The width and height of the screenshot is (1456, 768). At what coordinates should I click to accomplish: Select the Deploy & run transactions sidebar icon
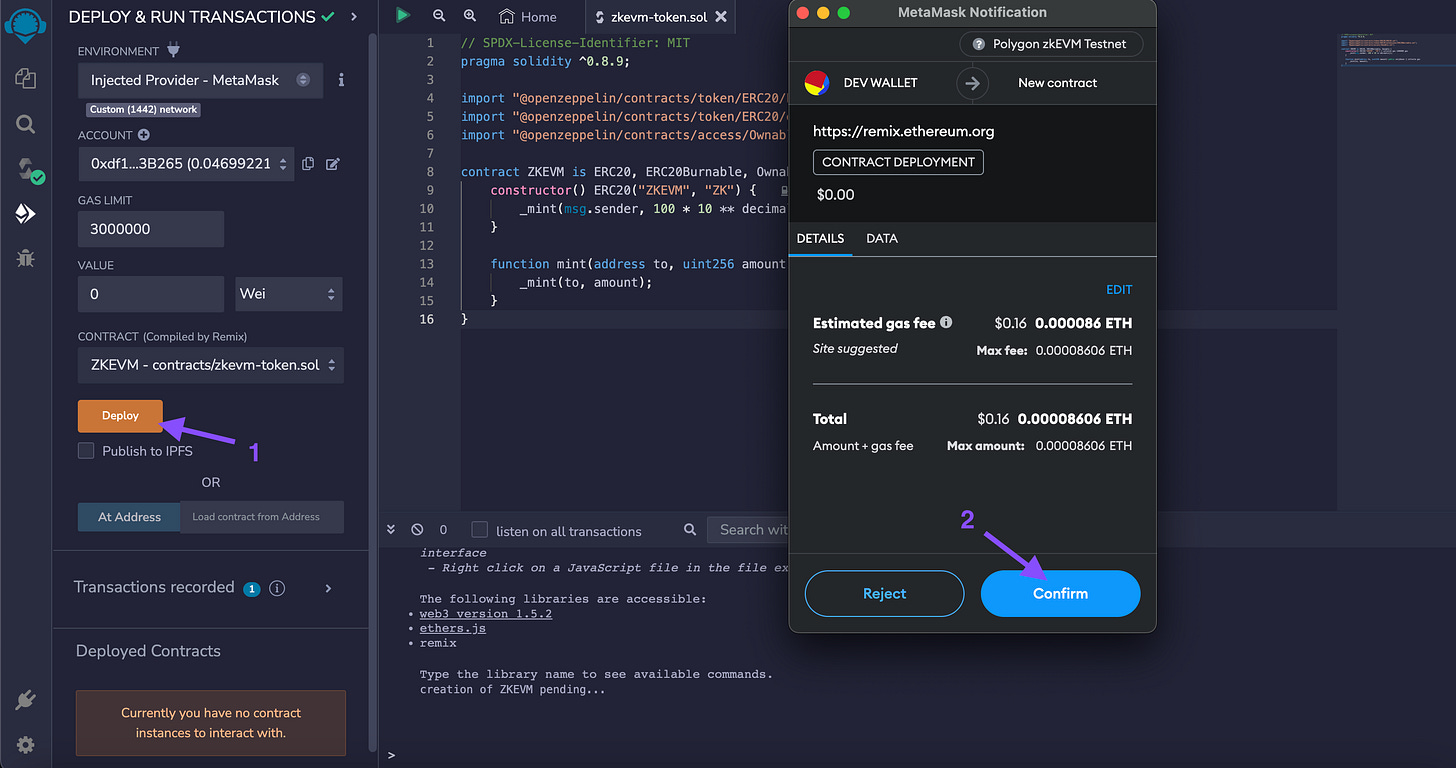tap(26, 213)
